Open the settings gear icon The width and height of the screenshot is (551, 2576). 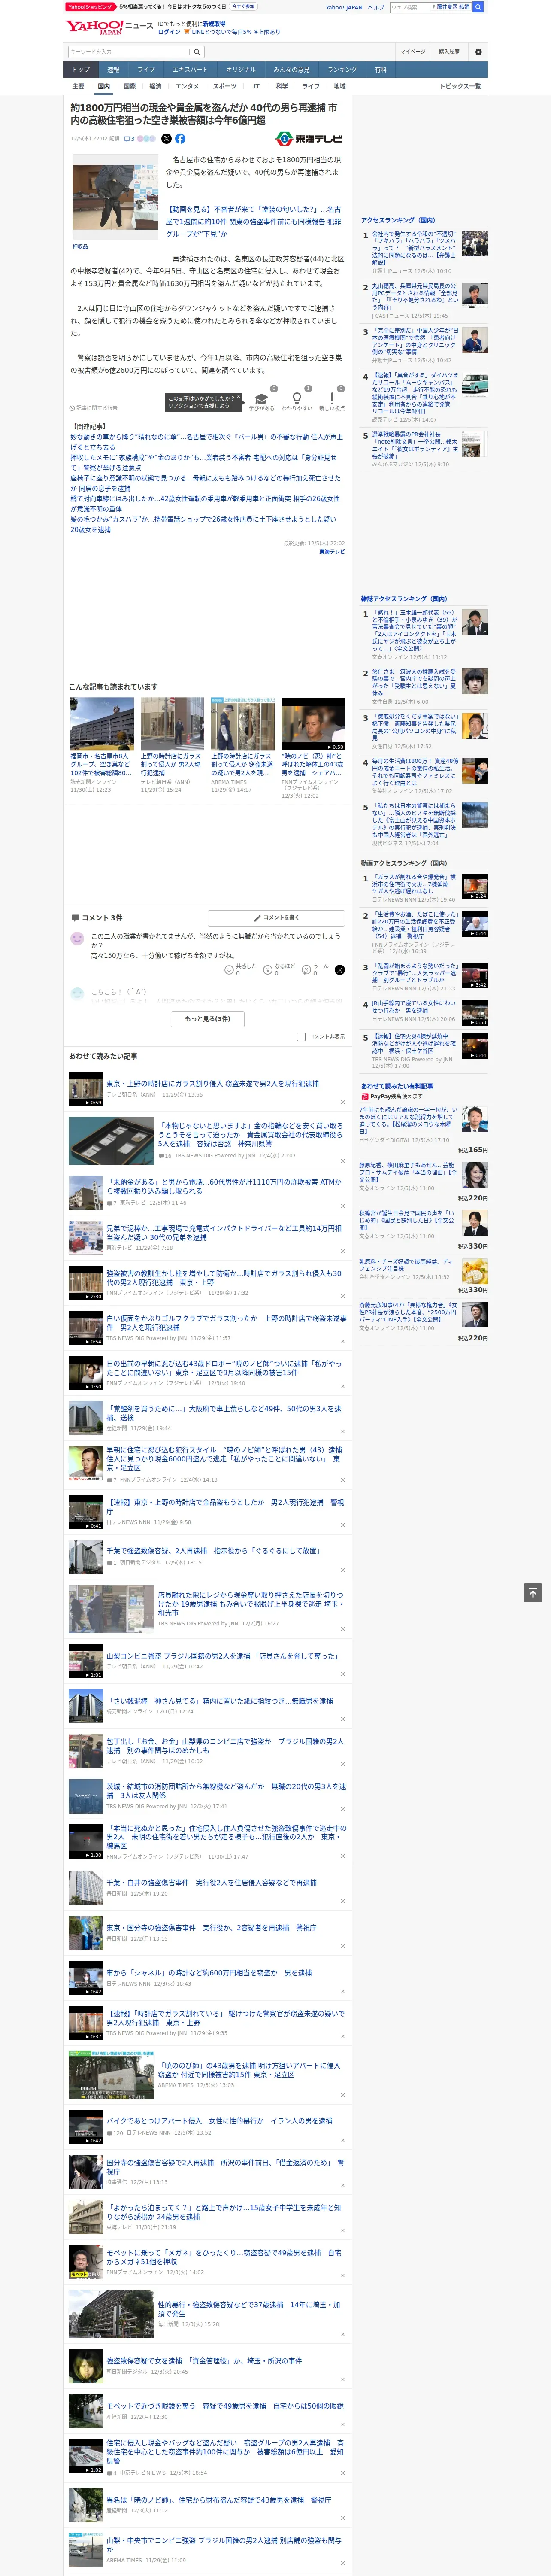pos(478,52)
